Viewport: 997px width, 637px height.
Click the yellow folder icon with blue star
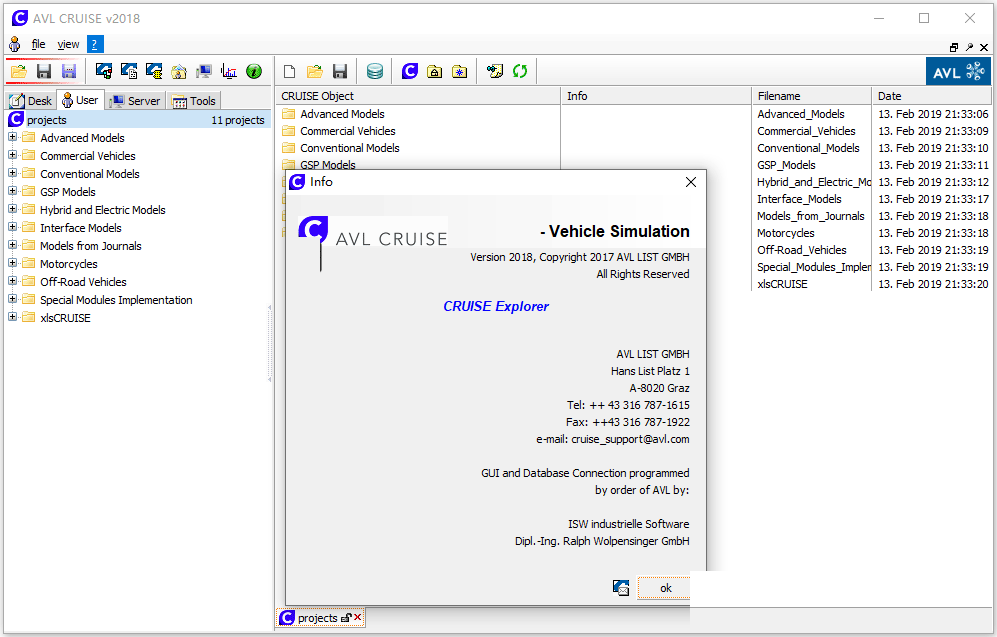coord(460,71)
